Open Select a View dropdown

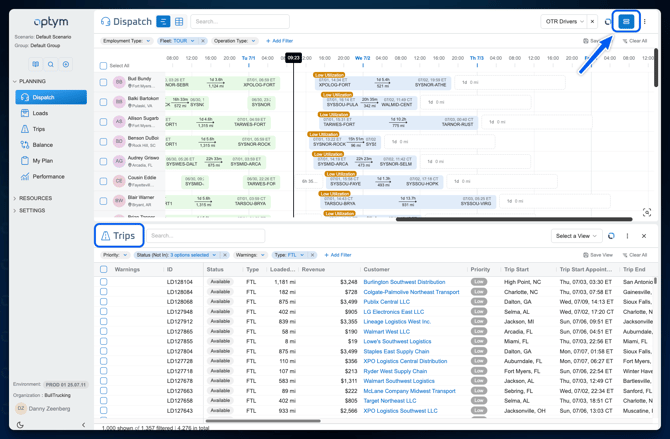click(576, 236)
